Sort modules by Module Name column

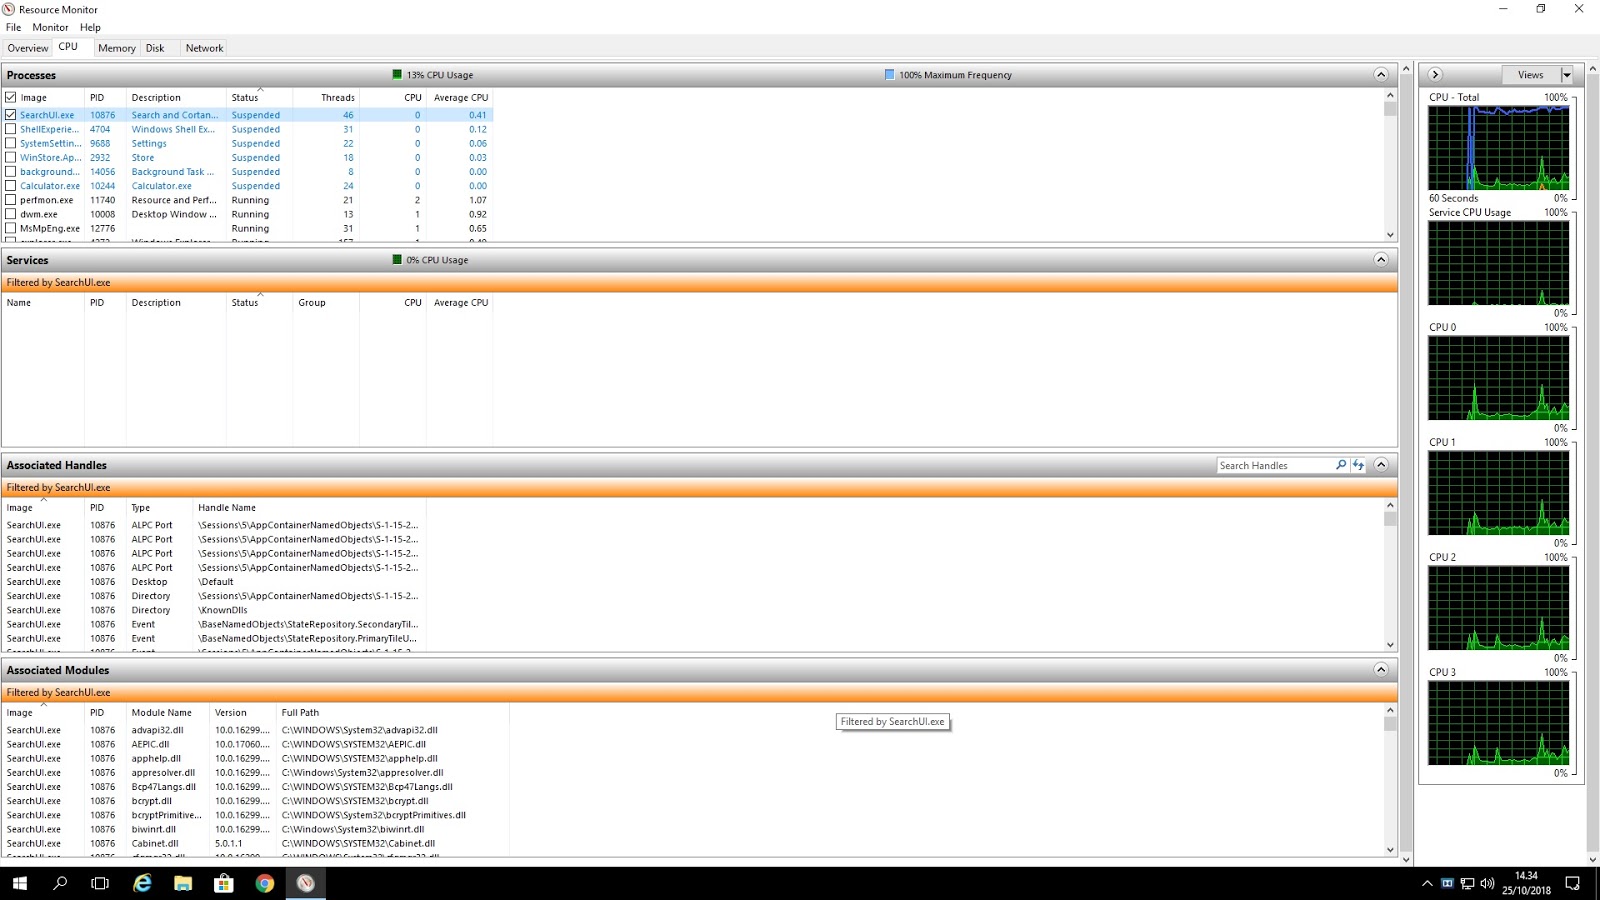tap(167, 713)
